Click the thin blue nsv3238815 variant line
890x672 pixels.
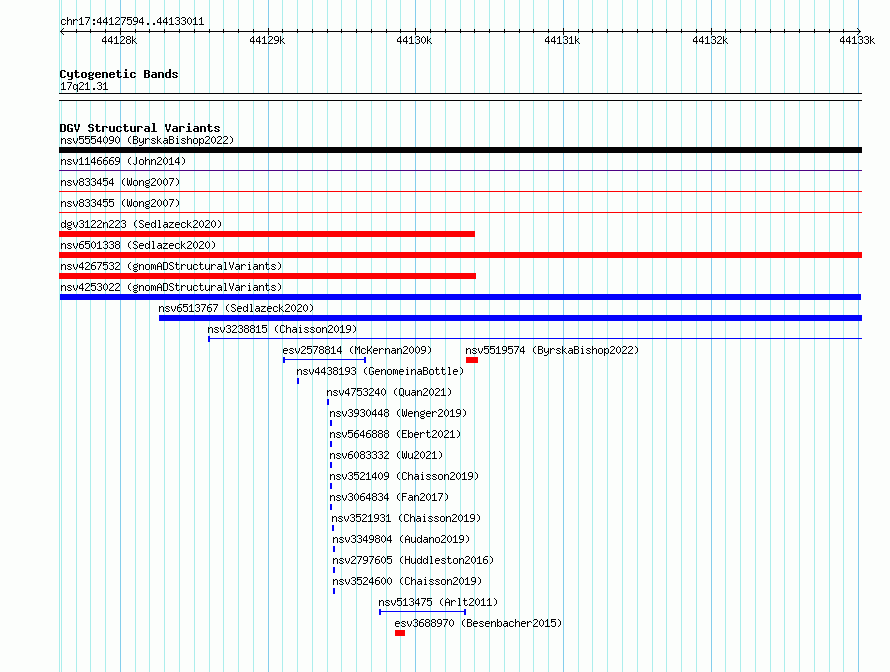[x=535, y=339]
